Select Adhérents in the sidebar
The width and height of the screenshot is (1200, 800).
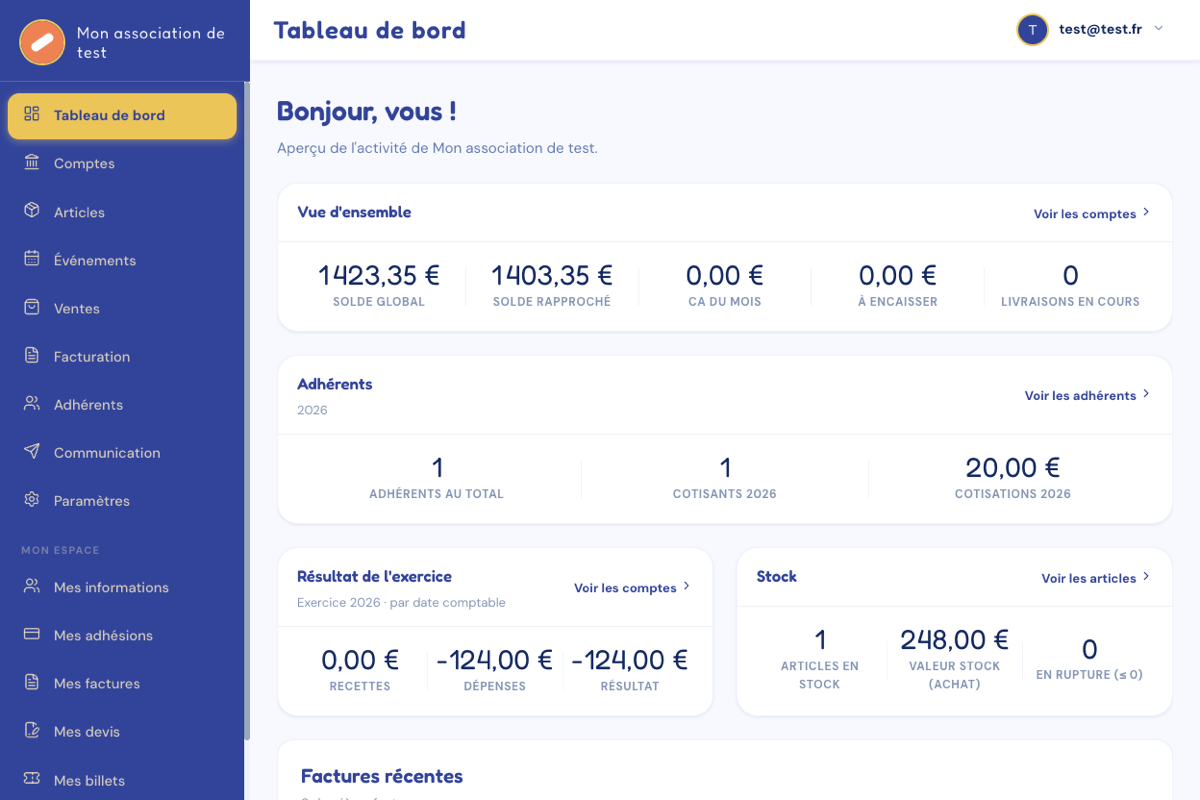[x=122, y=404]
